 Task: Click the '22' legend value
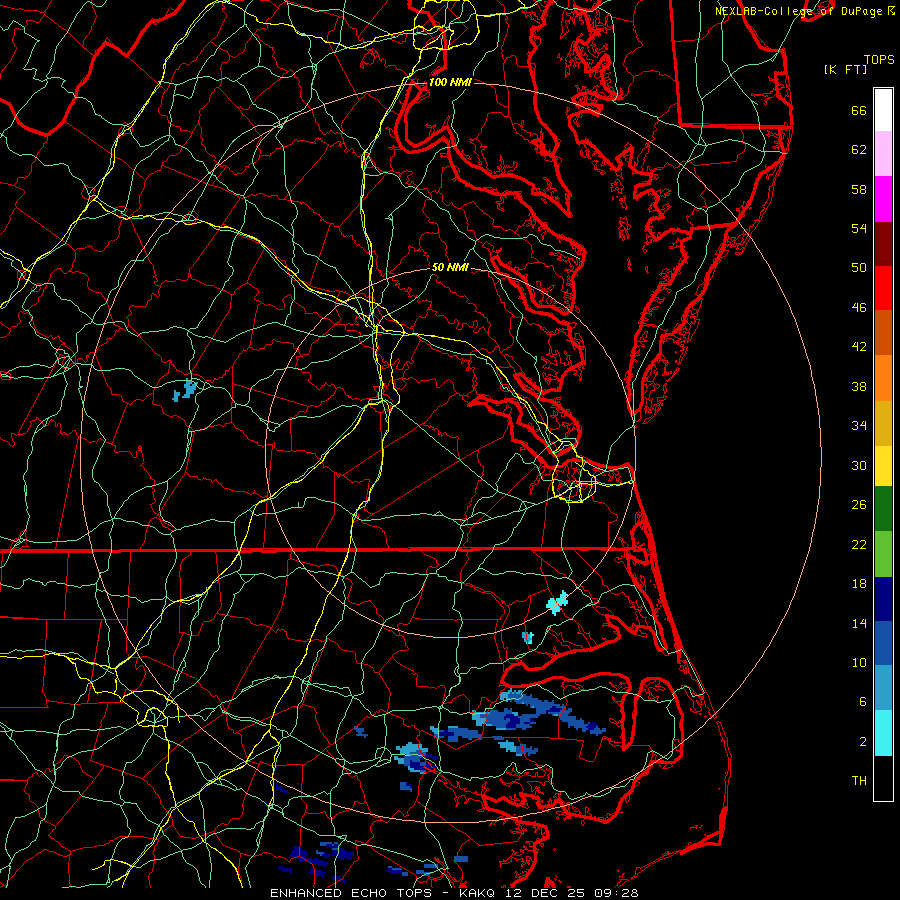click(859, 544)
